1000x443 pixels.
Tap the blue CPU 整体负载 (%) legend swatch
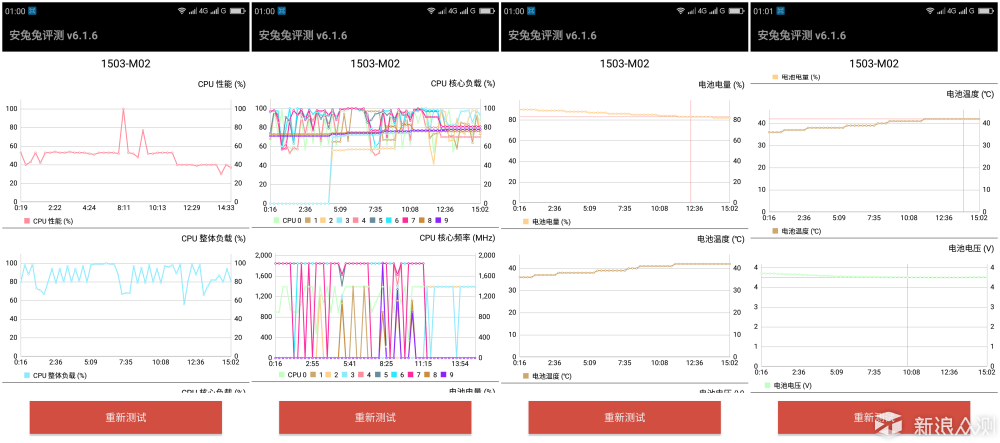(x=26, y=375)
